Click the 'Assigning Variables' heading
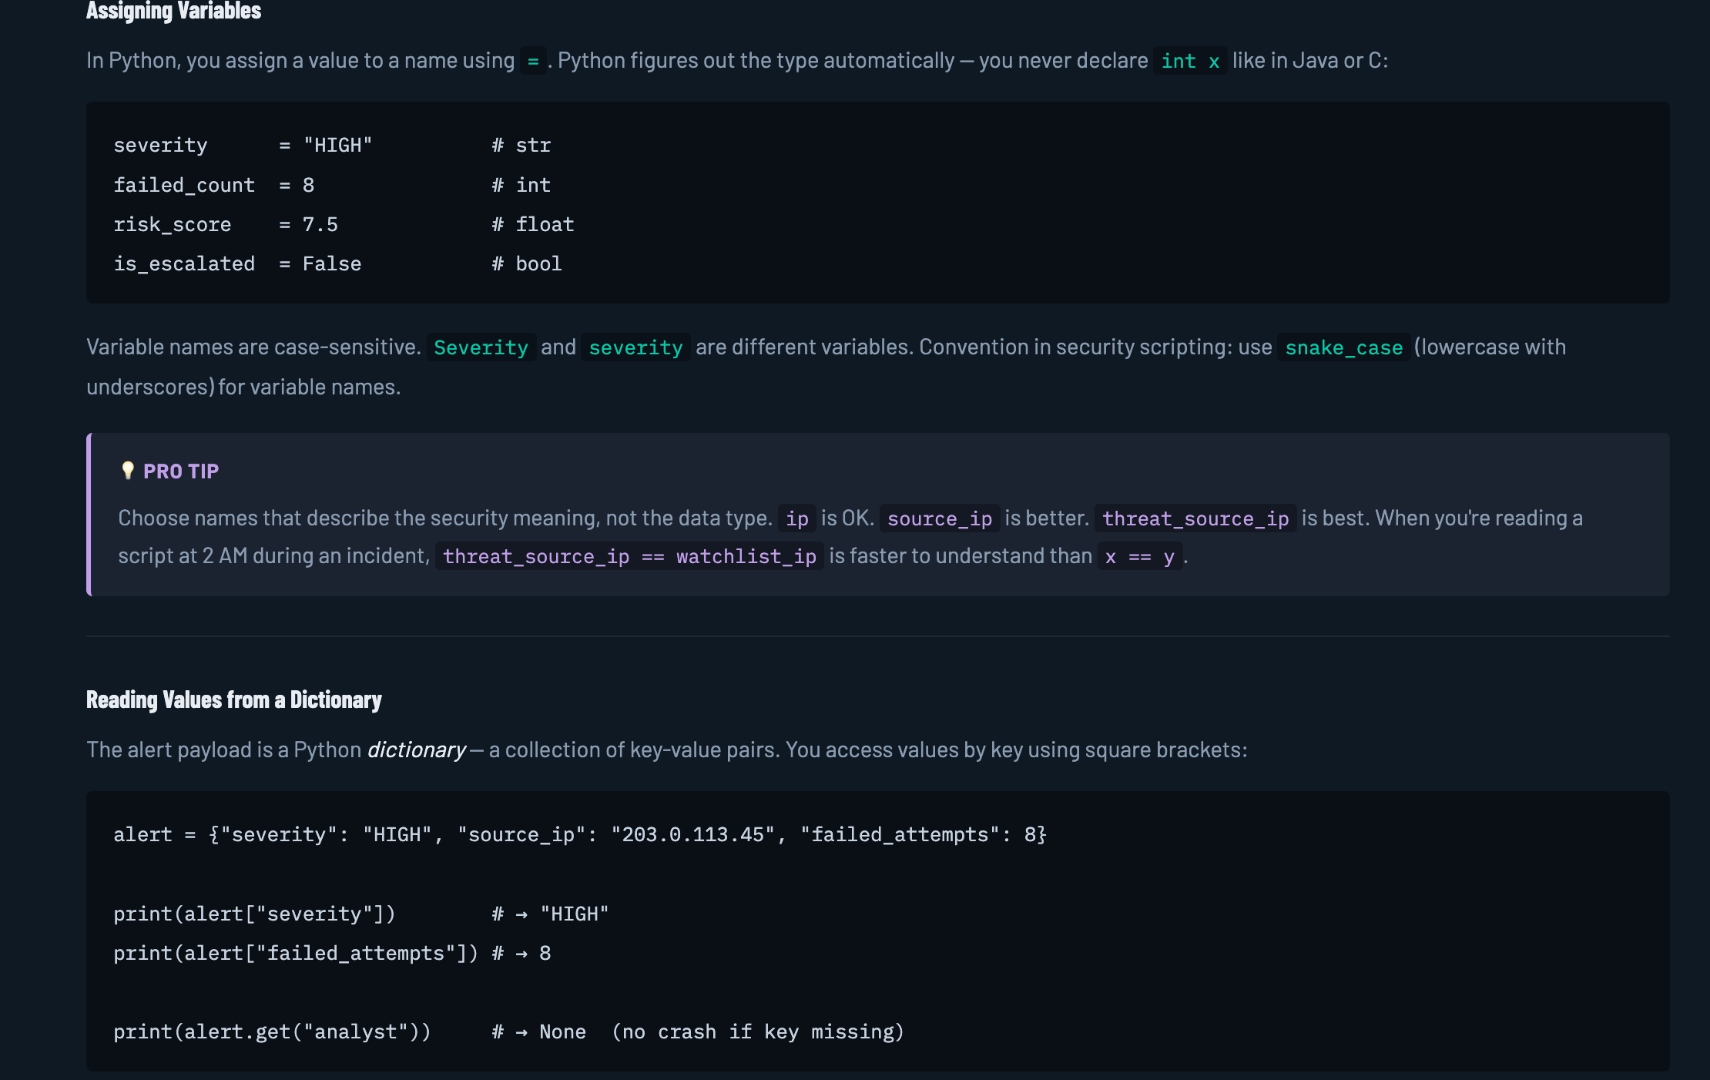Viewport: 1710px width, 1080px height. pyautogui.click(x=173, y=11)
